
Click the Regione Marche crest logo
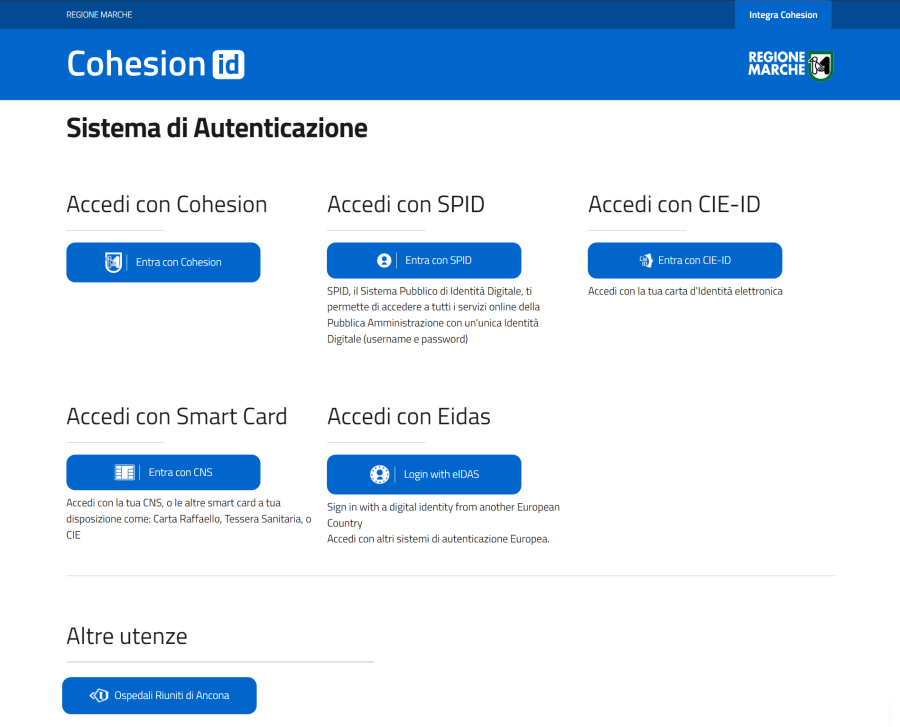coord(821,65)
